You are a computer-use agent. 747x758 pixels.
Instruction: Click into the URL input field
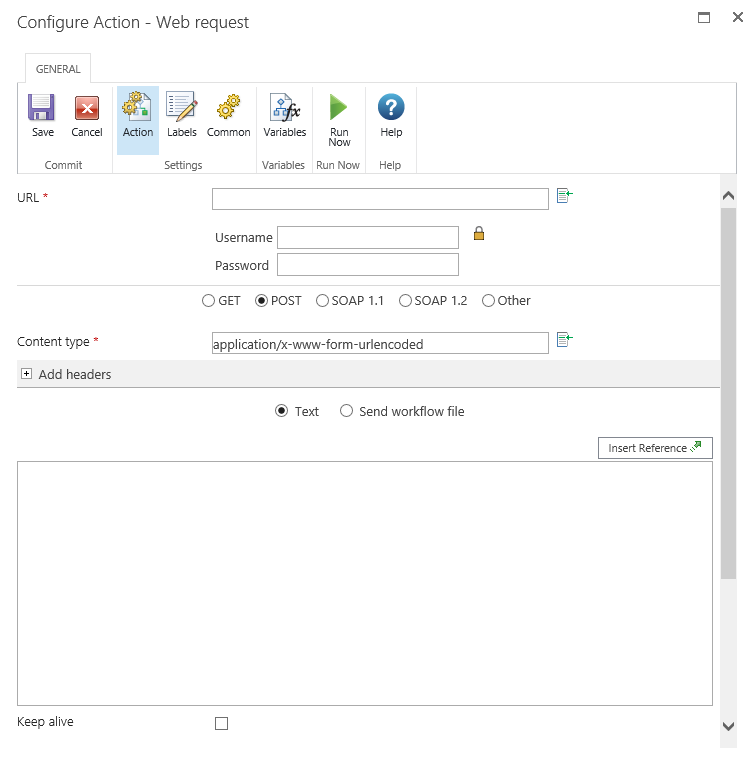pos(380,199)
